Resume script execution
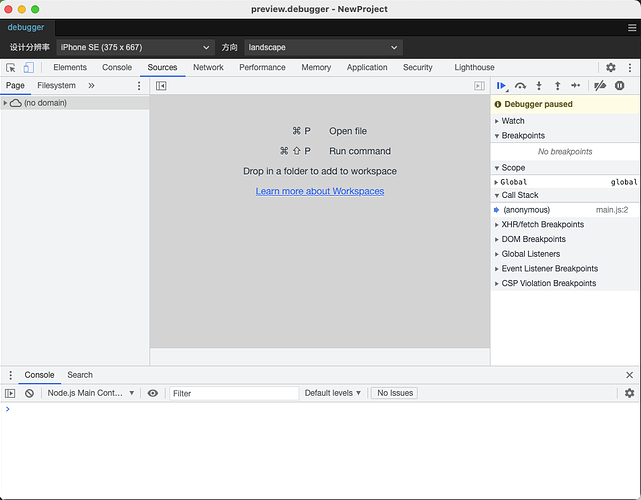This screenshot has width=641, height=500. [x=501, y=86]
